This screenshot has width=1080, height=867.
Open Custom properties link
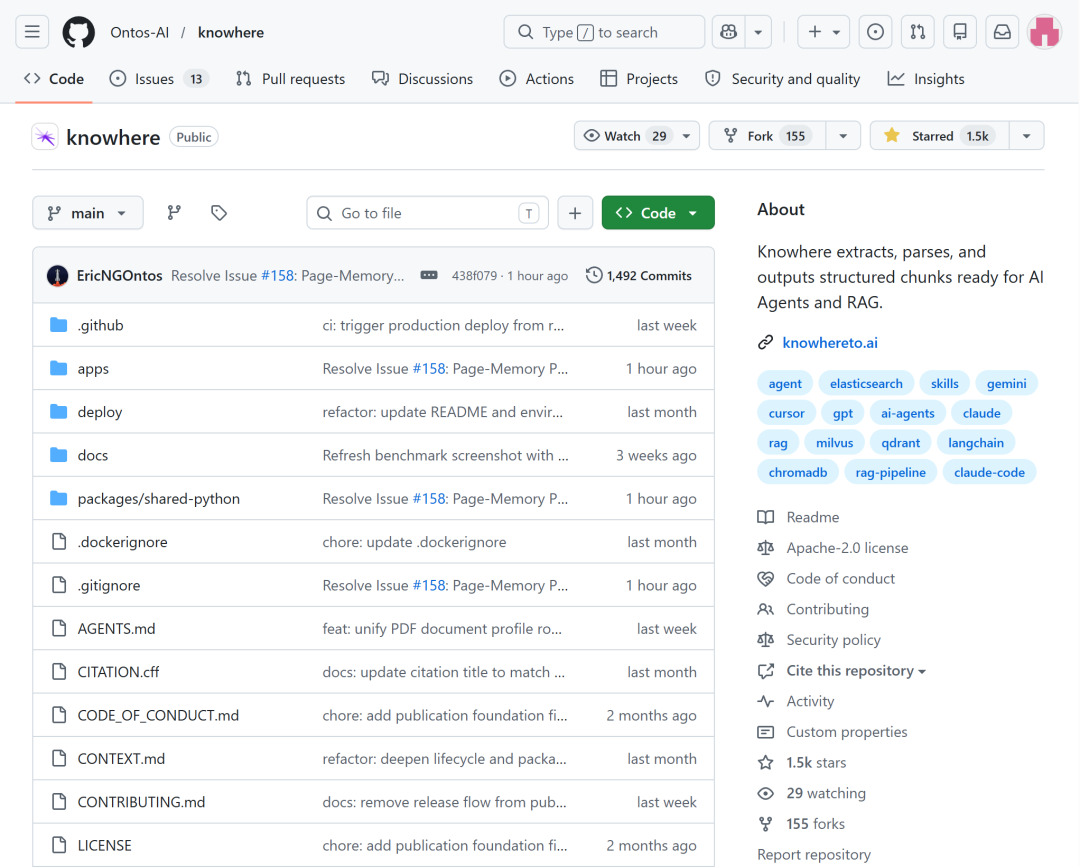847,732
